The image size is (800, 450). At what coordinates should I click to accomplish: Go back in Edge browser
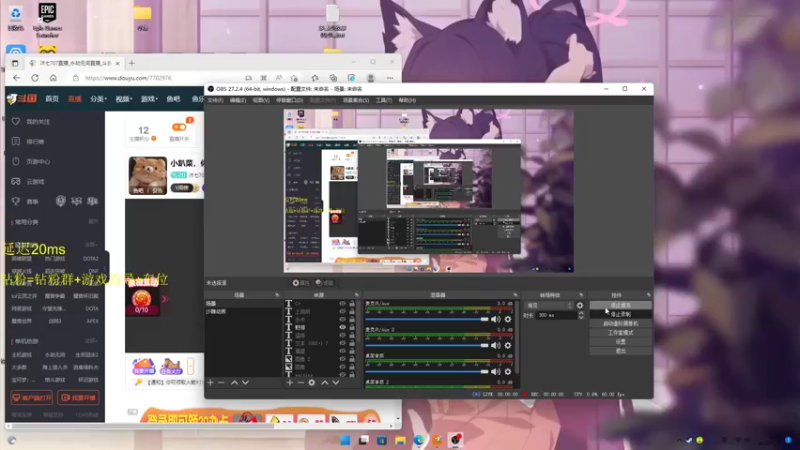click(x=17, y=78)
